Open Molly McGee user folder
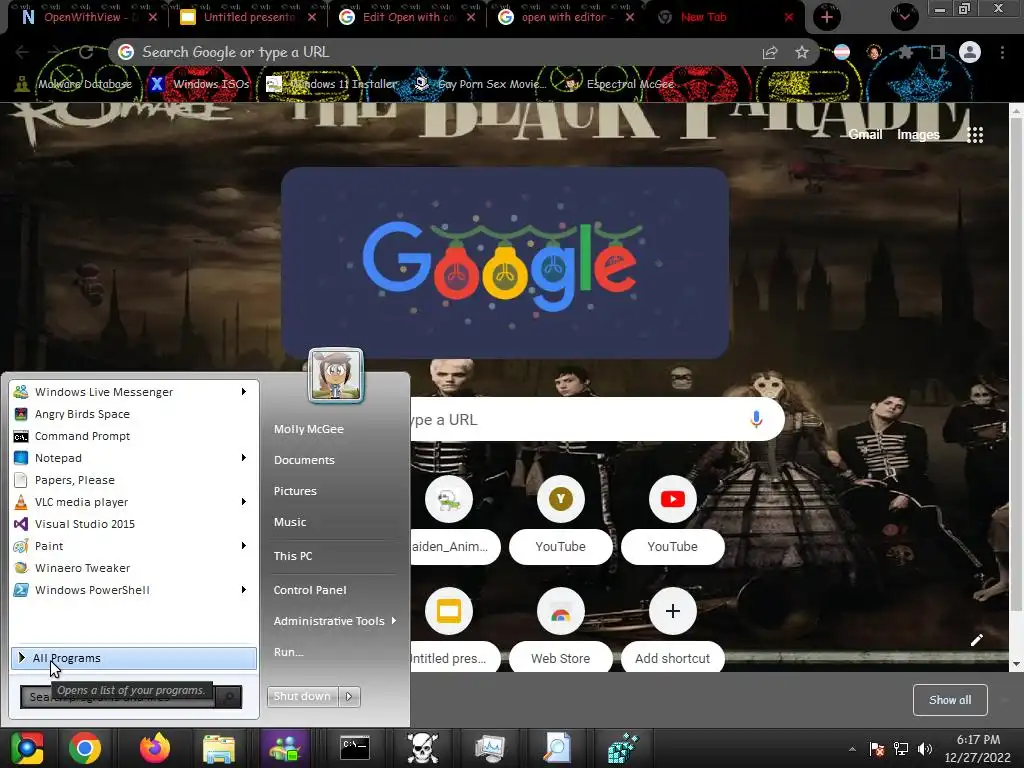This screenshot has height=768, width=1024. pos(309,429)
